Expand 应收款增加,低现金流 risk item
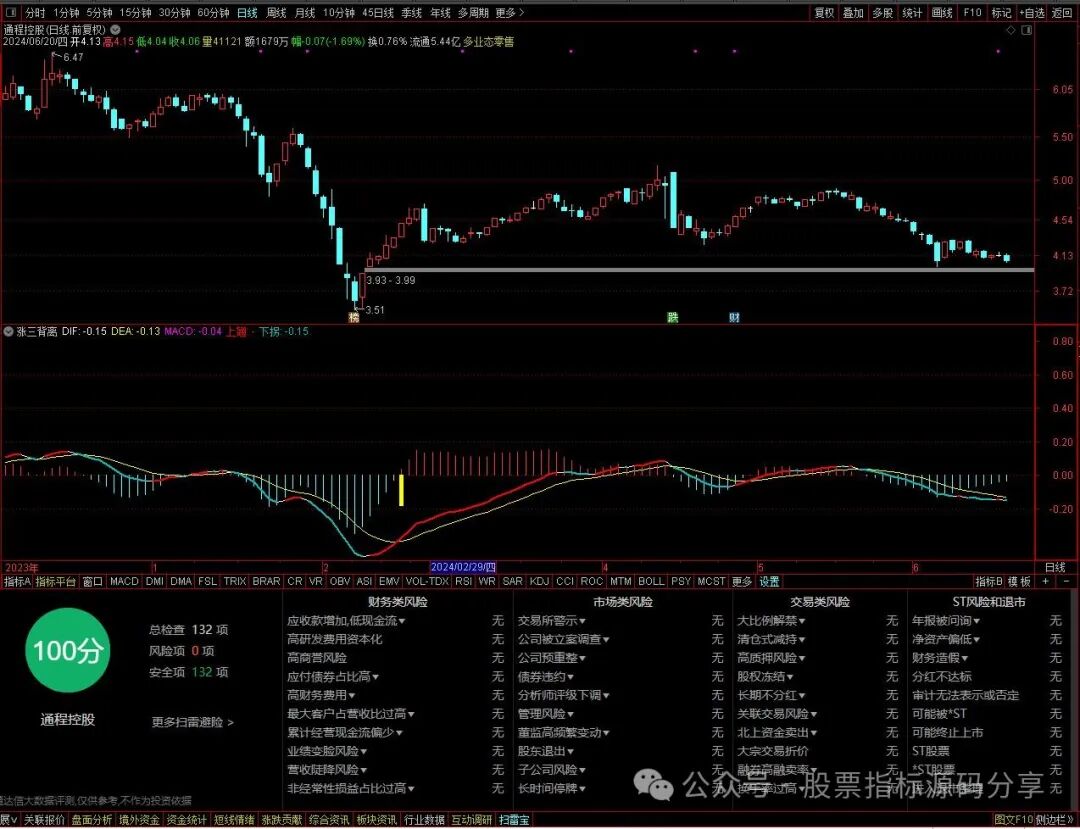Viewport: 1080px width, 829px height. (x=346, y=620)
